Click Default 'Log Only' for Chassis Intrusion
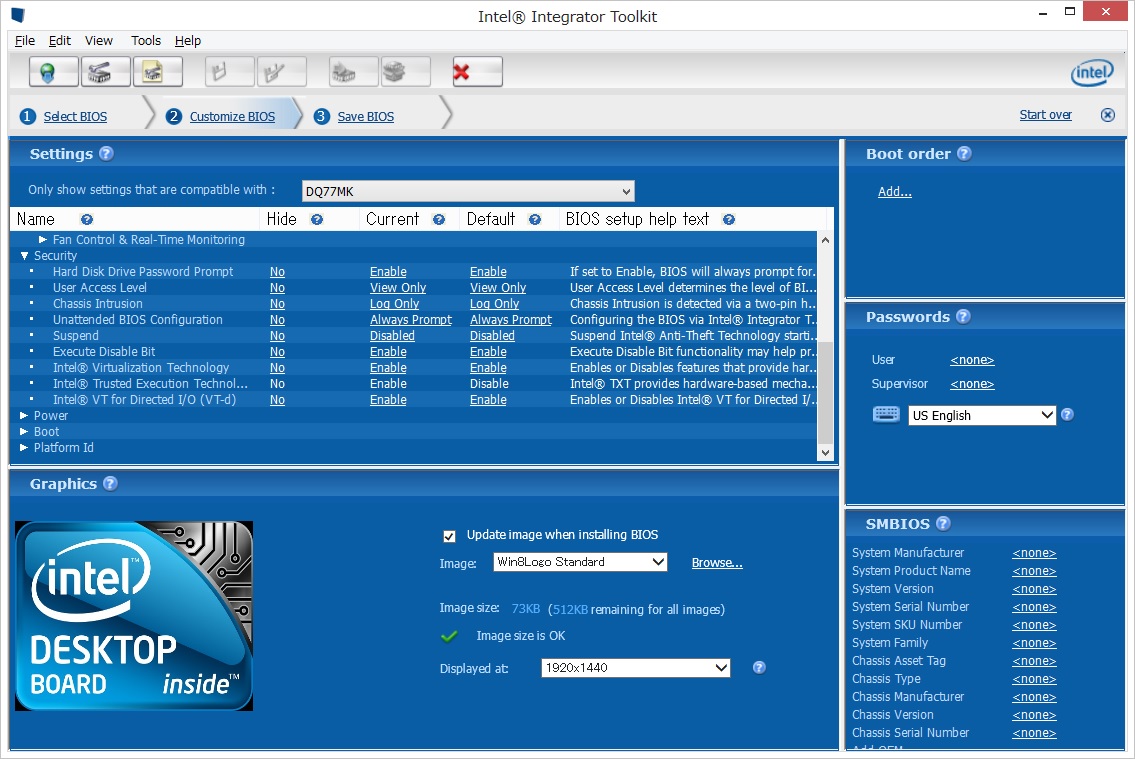 click(494, 304)
